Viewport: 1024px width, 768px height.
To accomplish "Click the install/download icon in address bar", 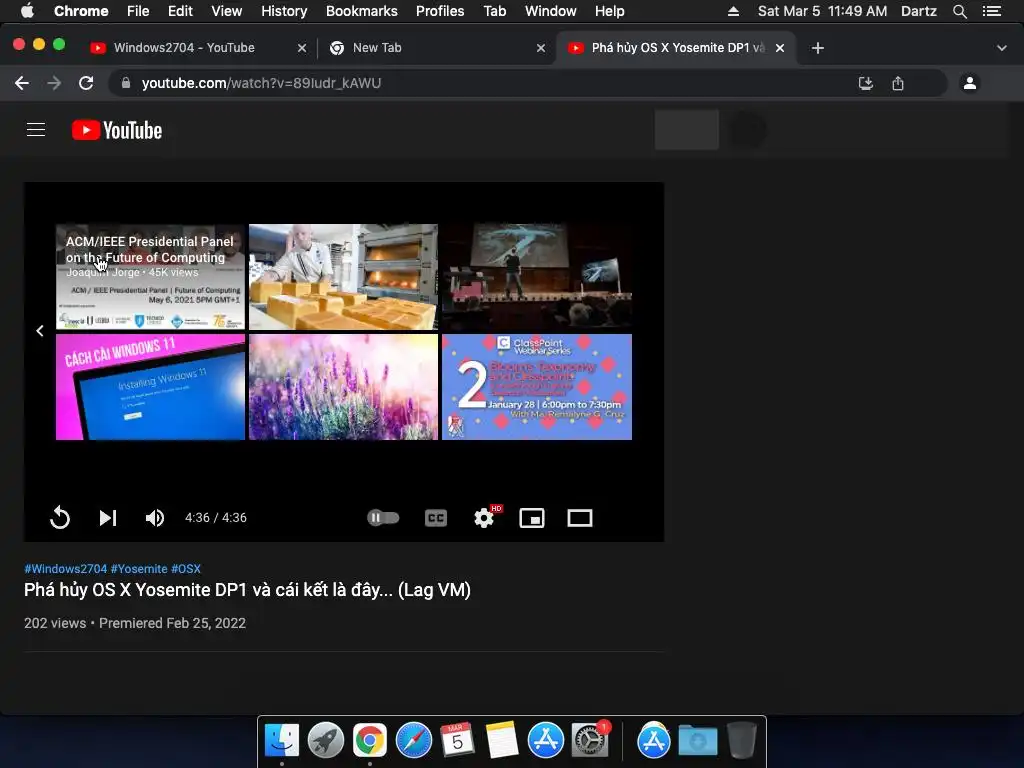I will tap(866, 83).
